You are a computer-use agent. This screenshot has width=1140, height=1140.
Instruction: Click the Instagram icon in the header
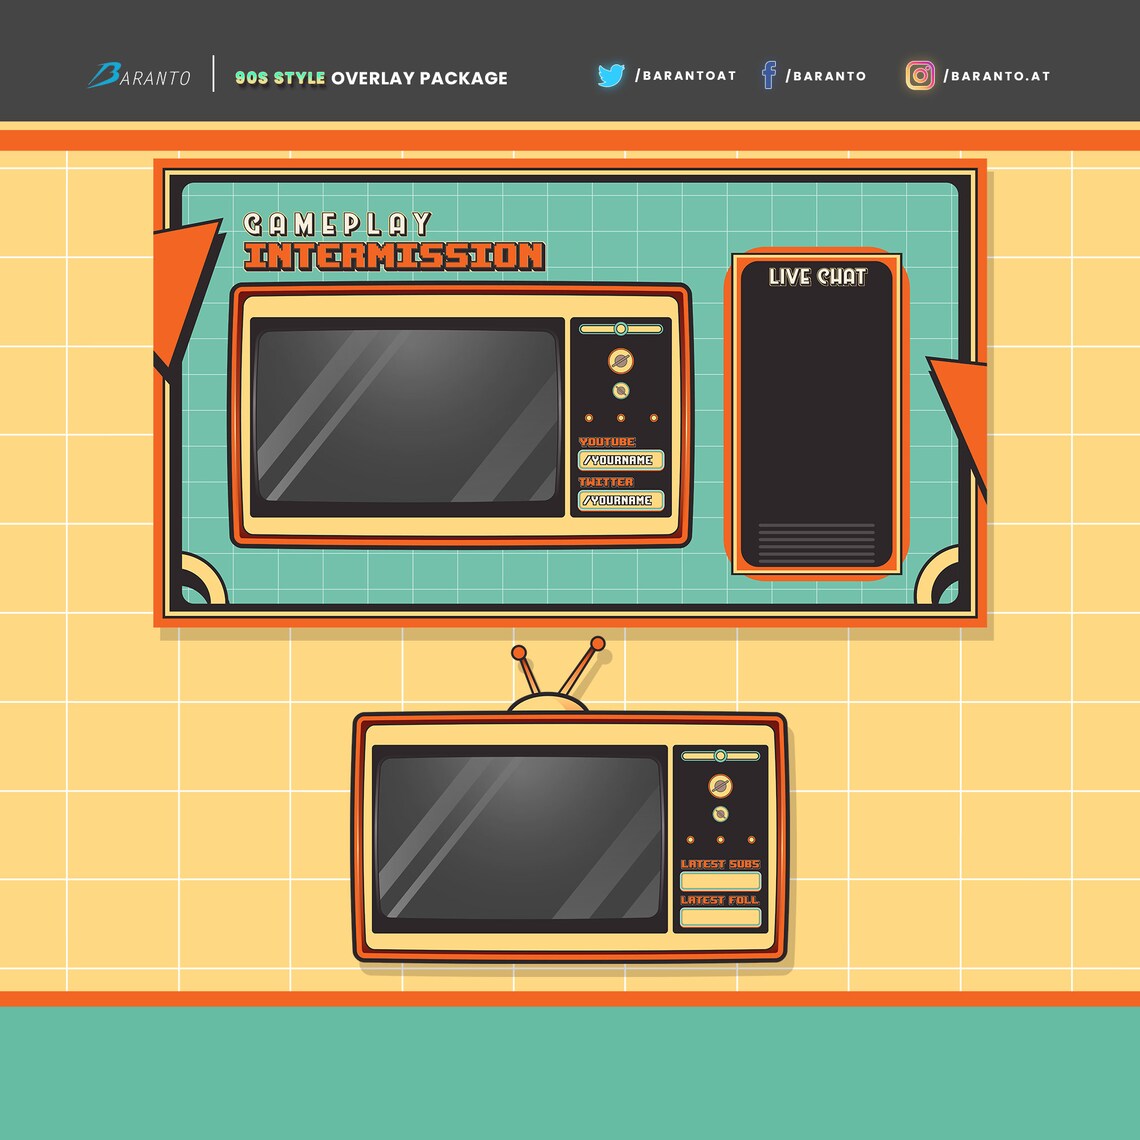(x=921, y=74)
